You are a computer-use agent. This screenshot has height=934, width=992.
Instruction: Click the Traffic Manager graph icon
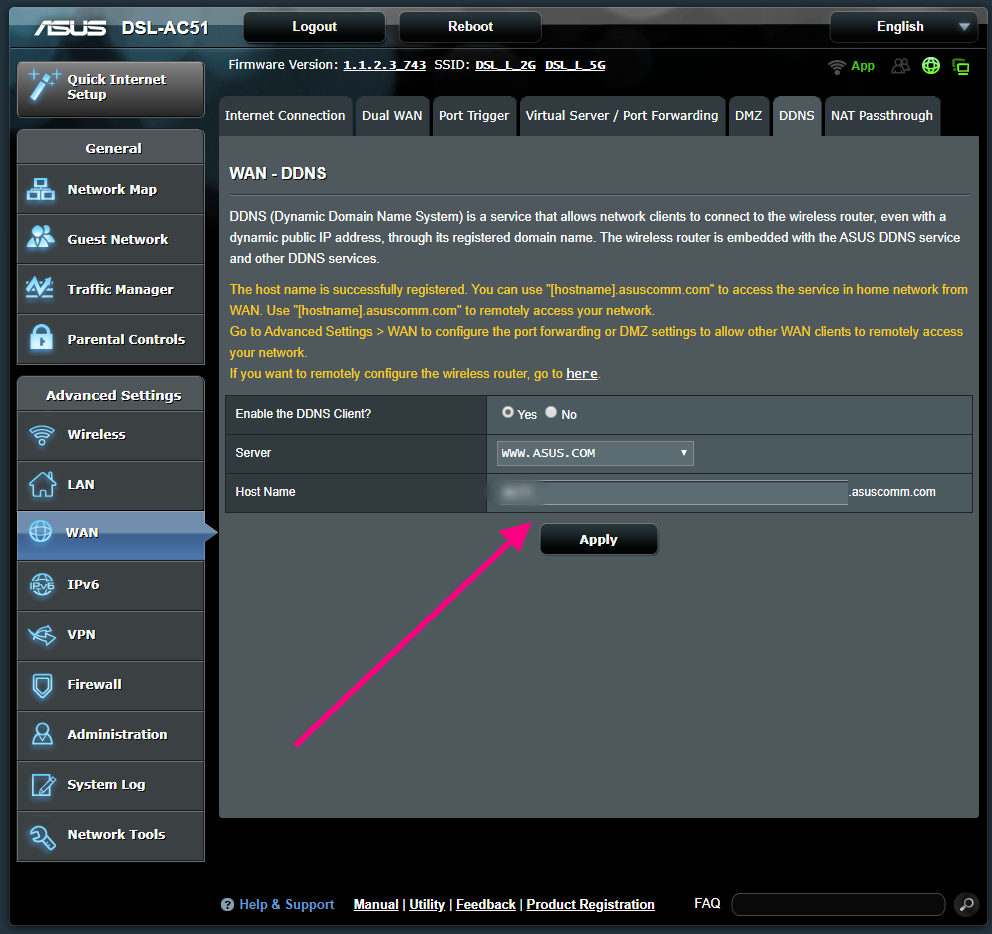40,288
